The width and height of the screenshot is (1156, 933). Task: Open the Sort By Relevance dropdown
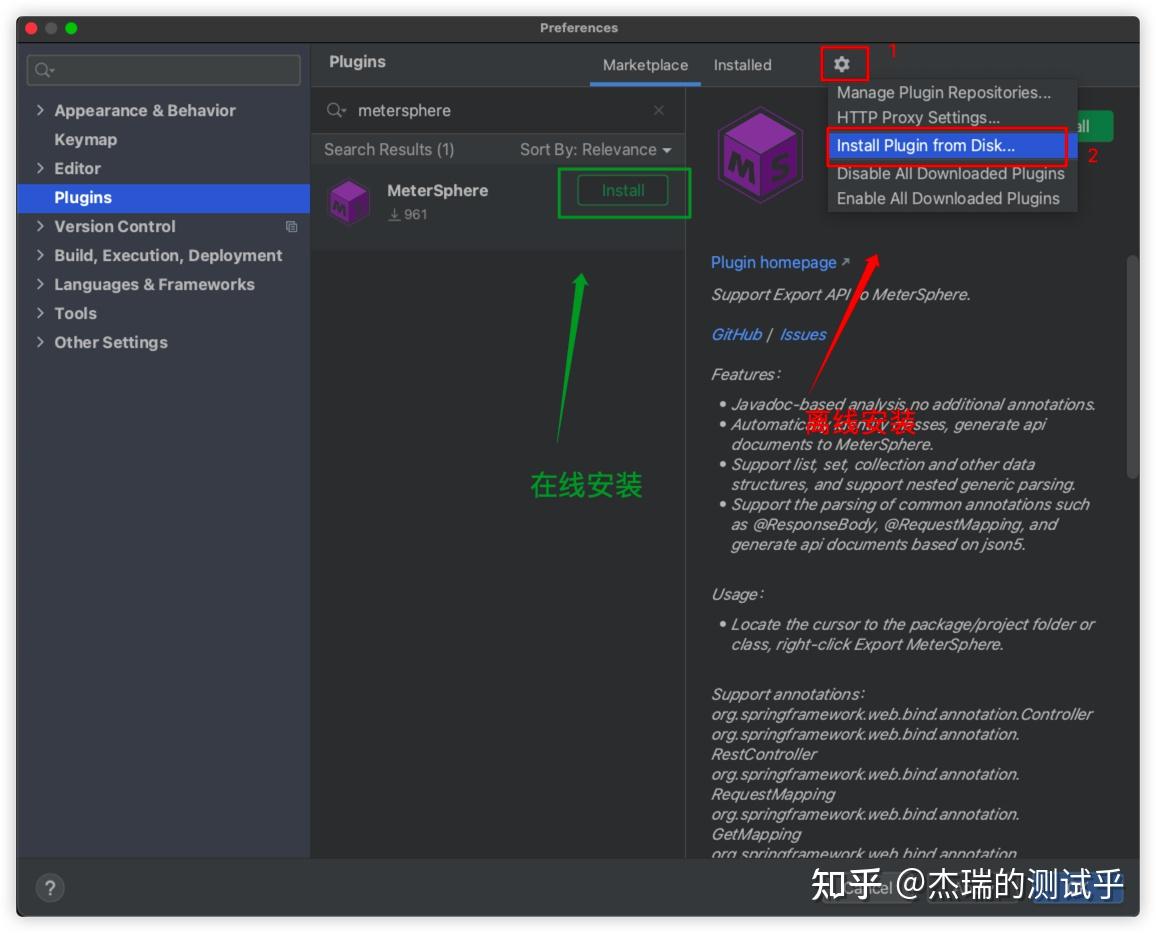[x=596, y=150]
